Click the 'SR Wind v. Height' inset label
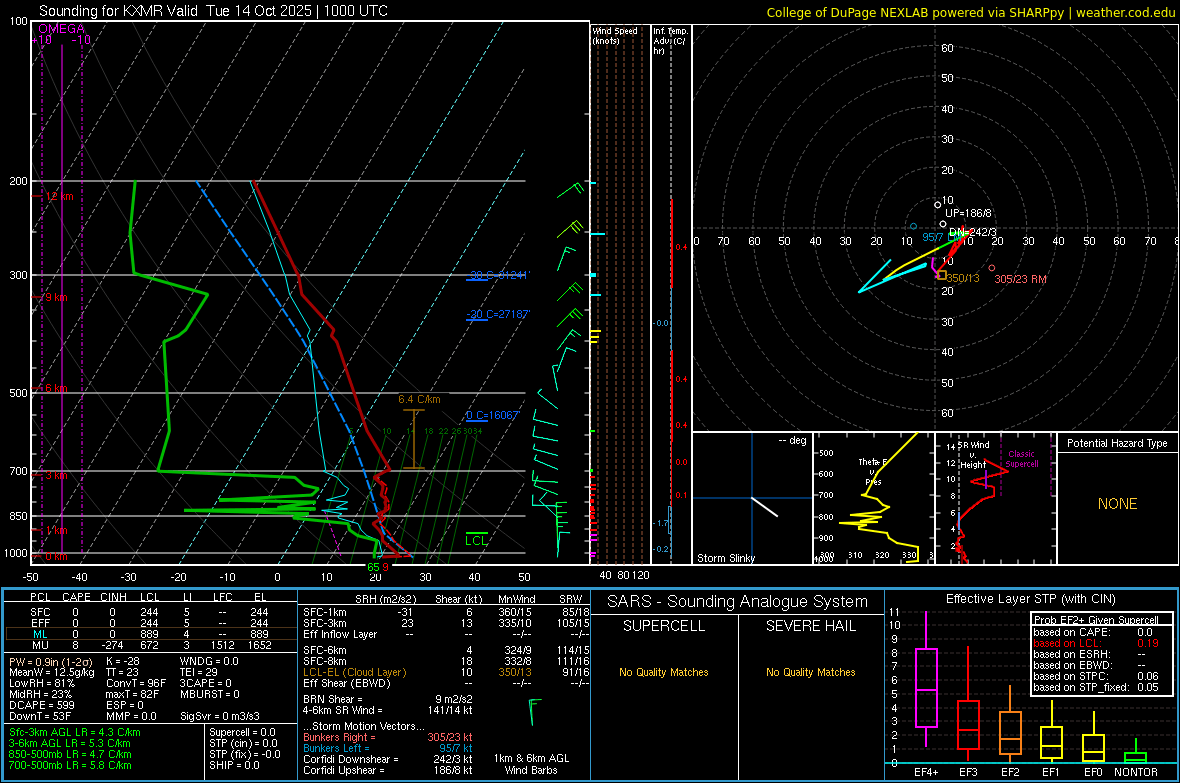 (973, 455)
